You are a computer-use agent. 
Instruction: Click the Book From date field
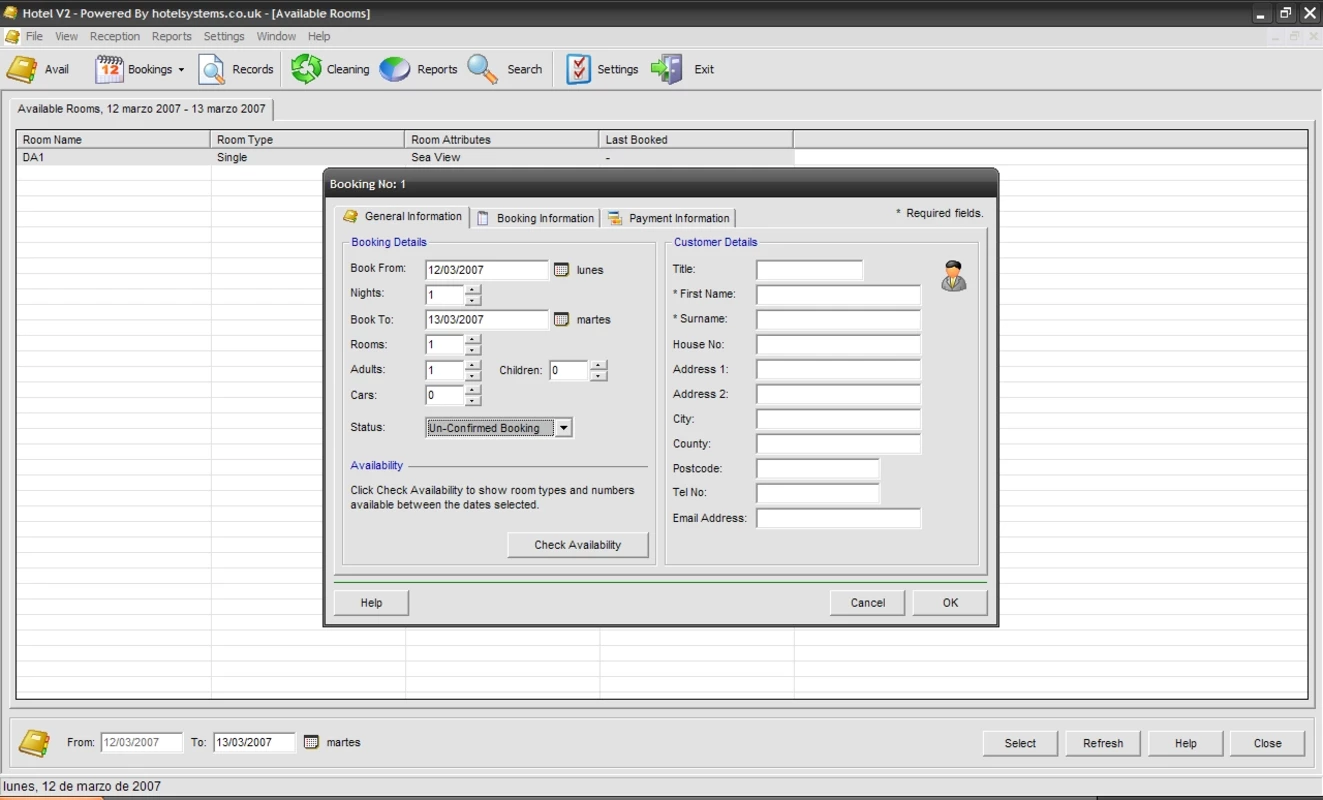point(487,270)
